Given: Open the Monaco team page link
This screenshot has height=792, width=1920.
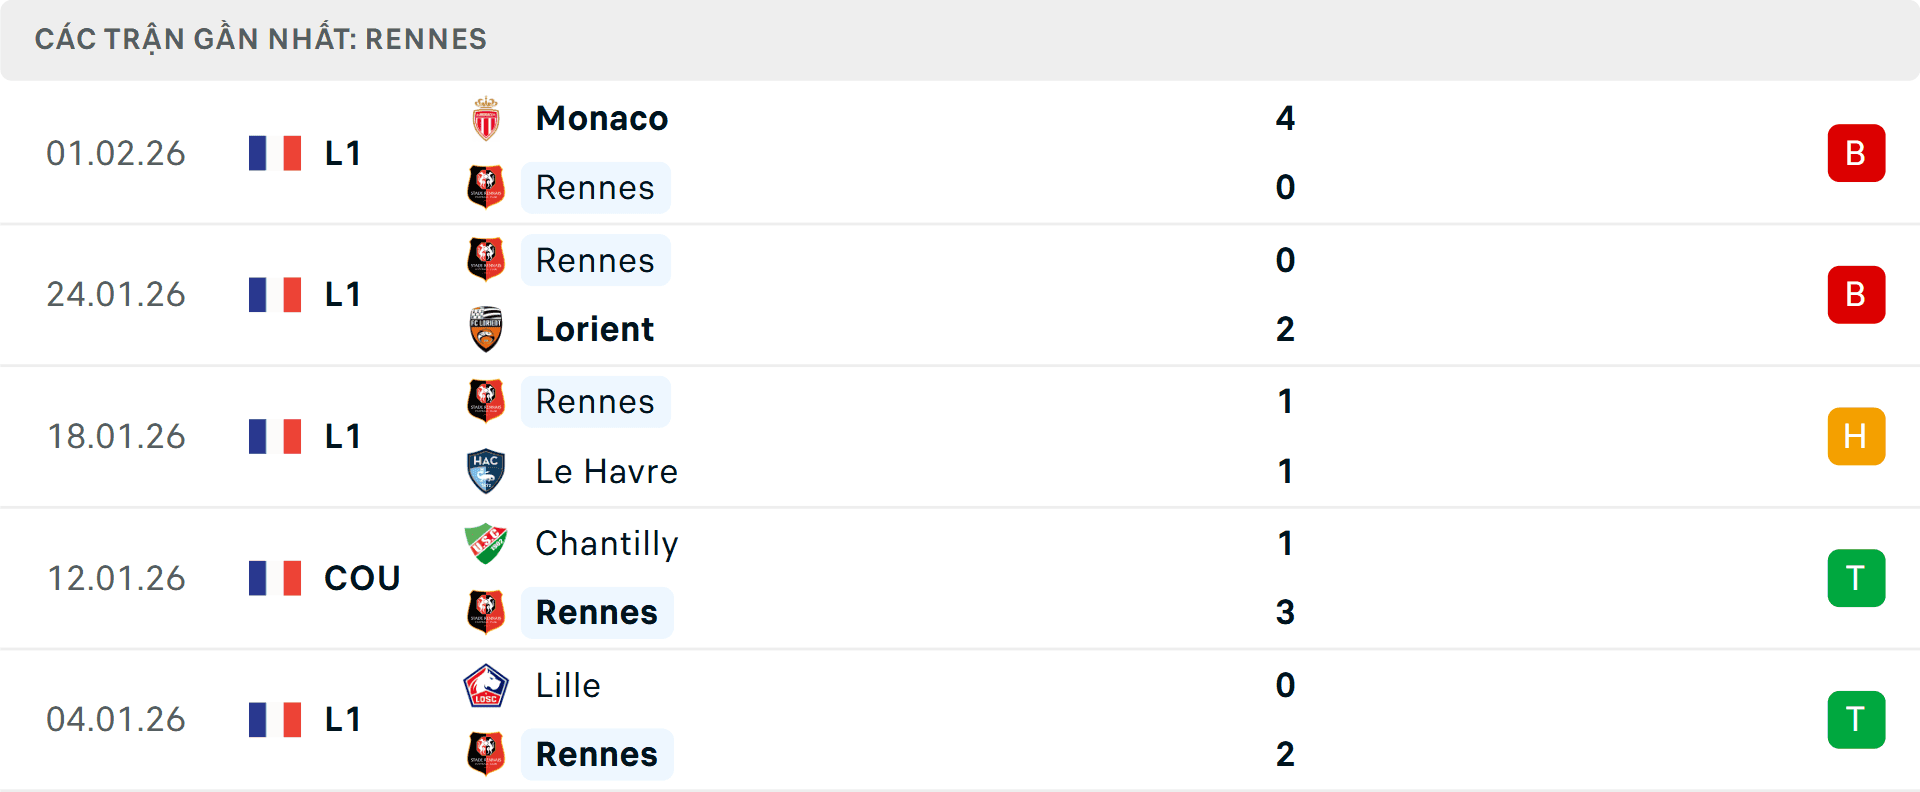Looking at the screenshot, I should pos(601,117).
